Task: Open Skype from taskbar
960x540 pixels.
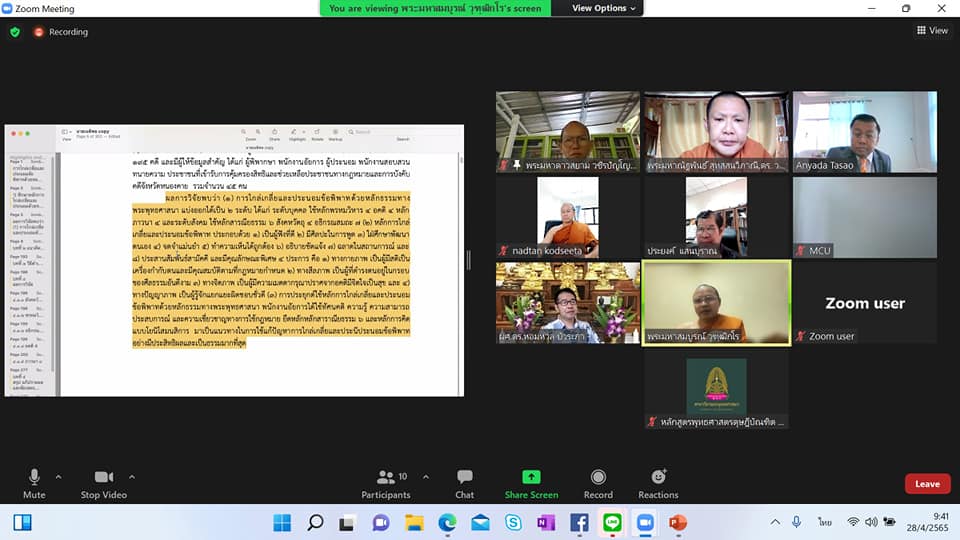Action: [513, 523]
